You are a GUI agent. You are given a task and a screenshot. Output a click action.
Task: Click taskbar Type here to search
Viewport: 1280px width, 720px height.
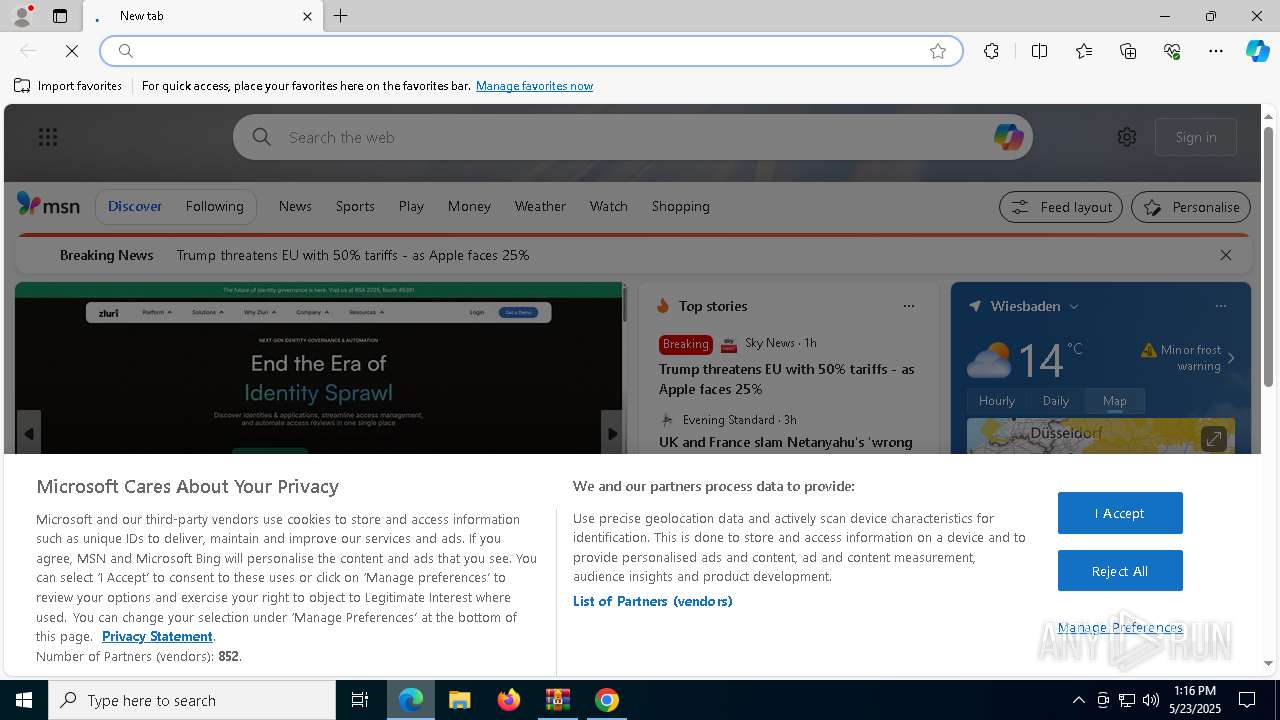tap(192, 700)
